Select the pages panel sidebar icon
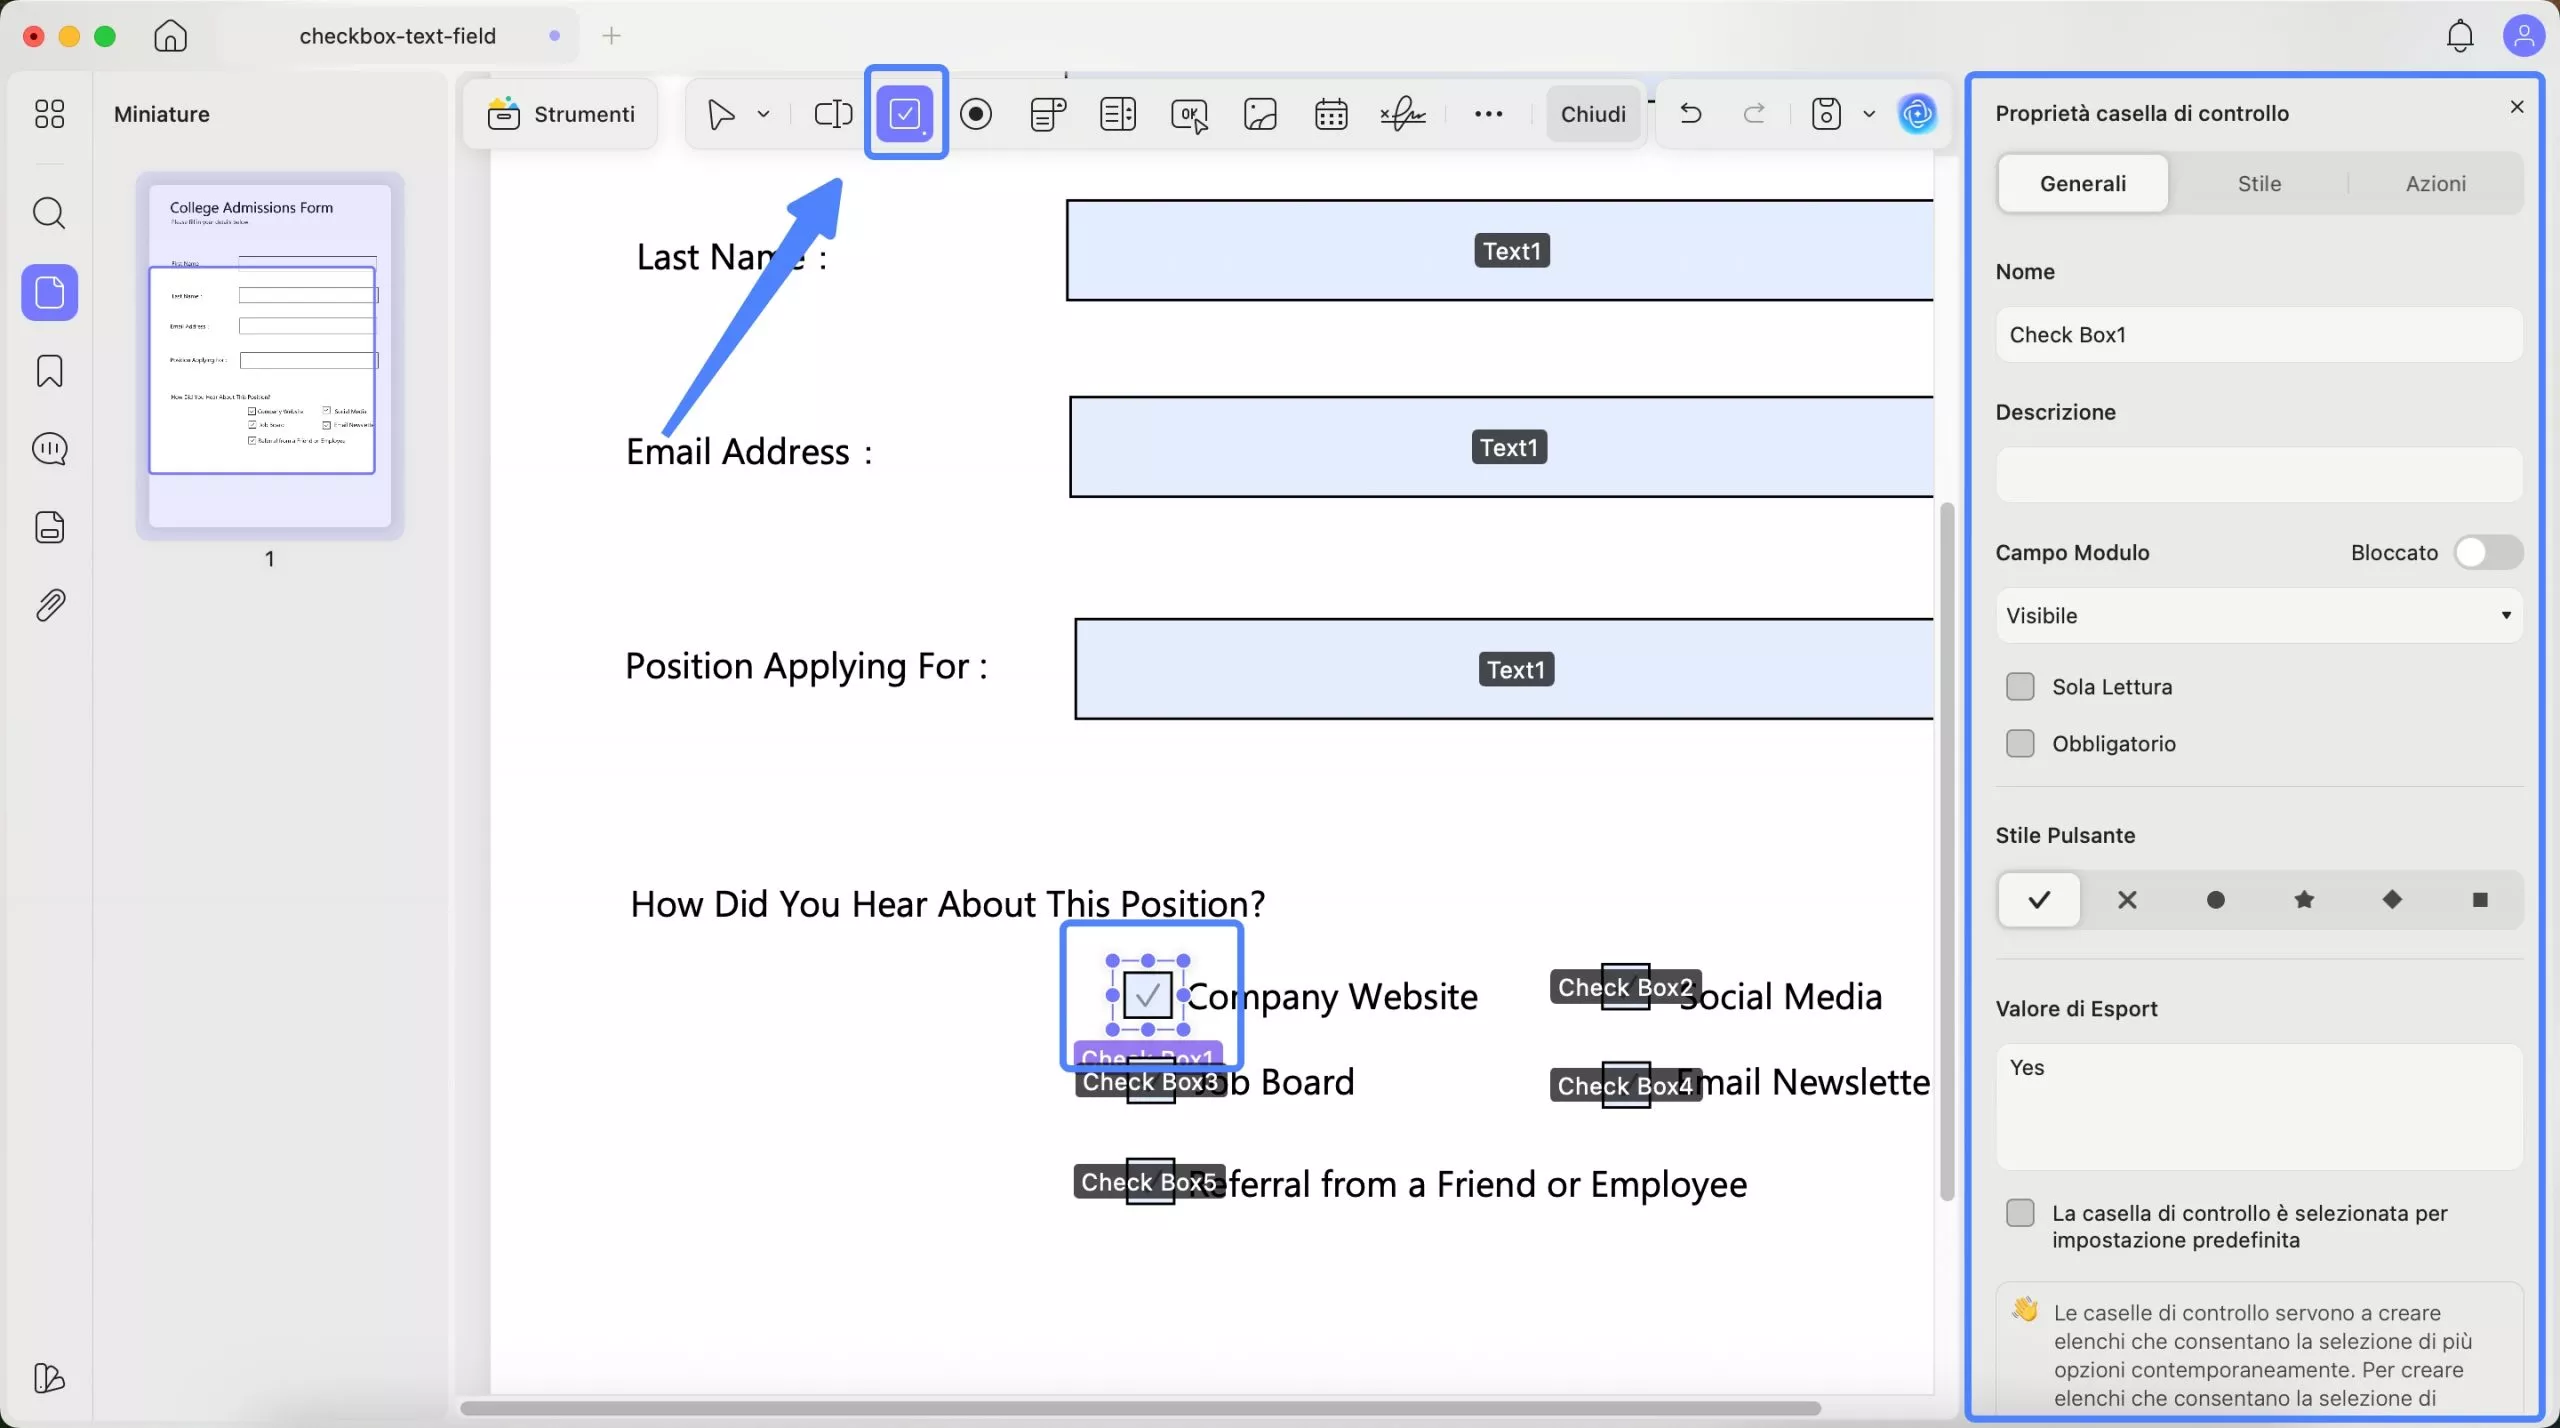2560x1428 pixels. click(49, 292)
